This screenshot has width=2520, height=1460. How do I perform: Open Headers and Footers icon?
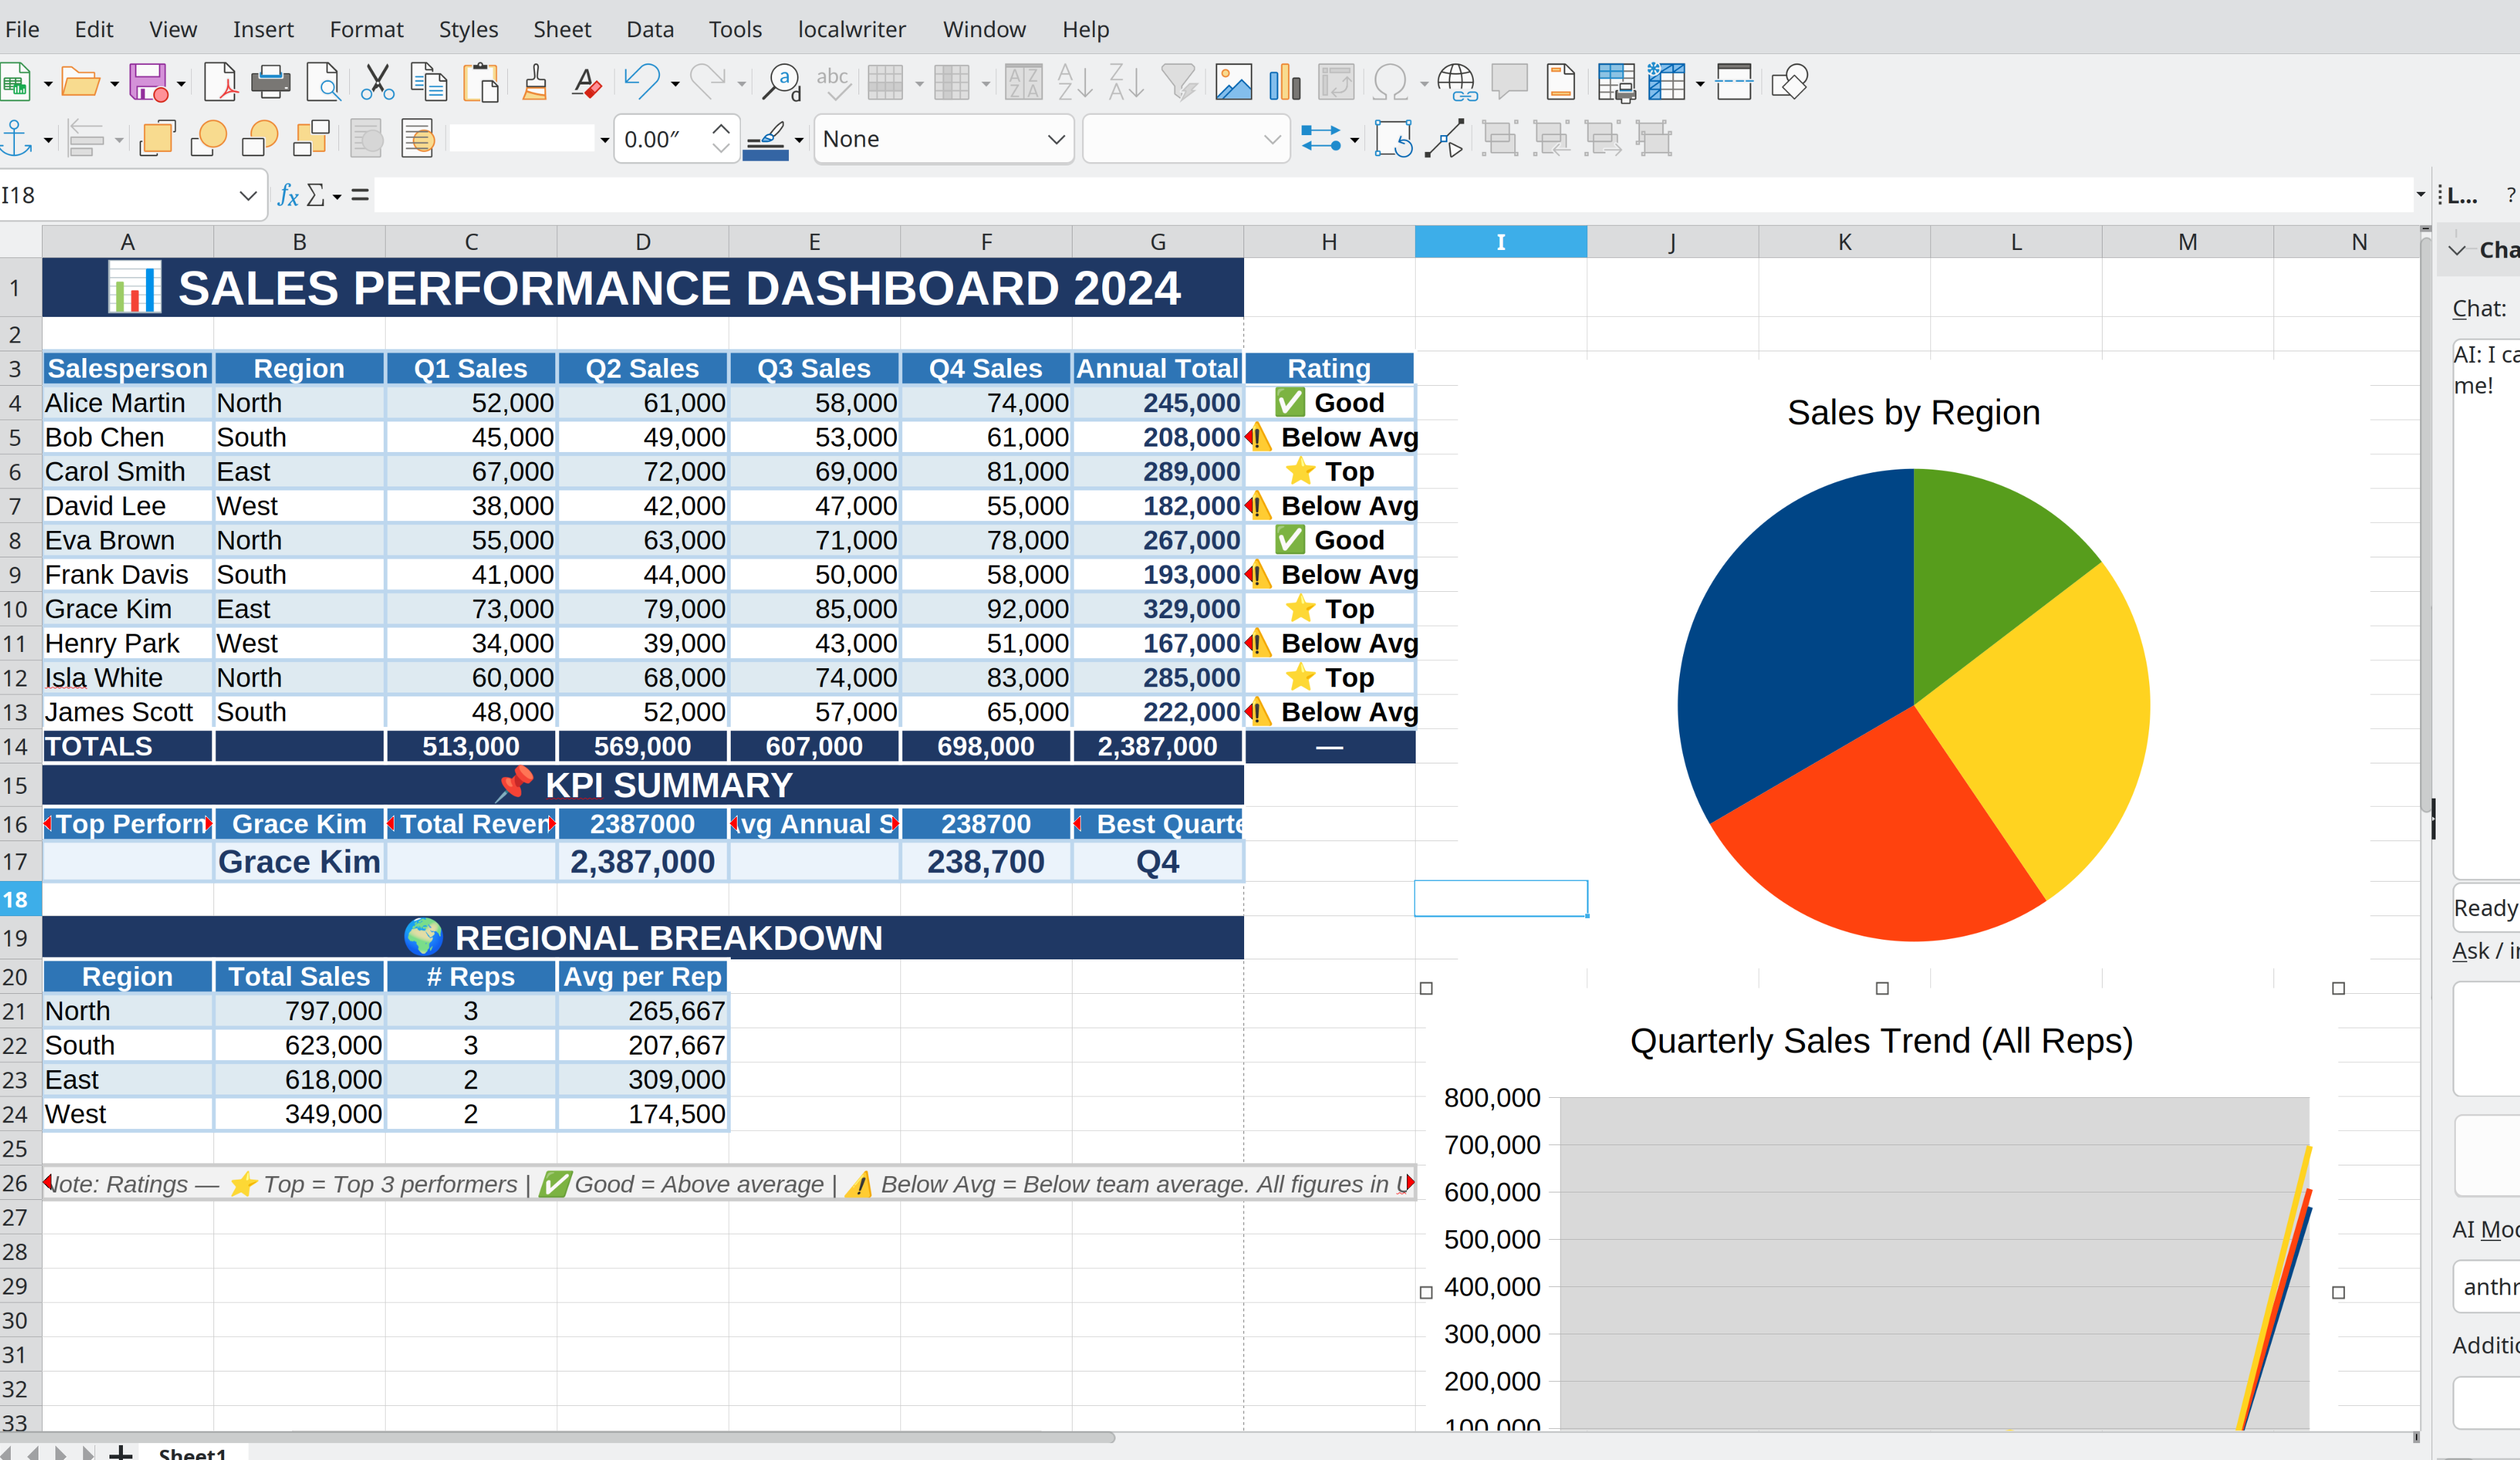pos(1561,82)
